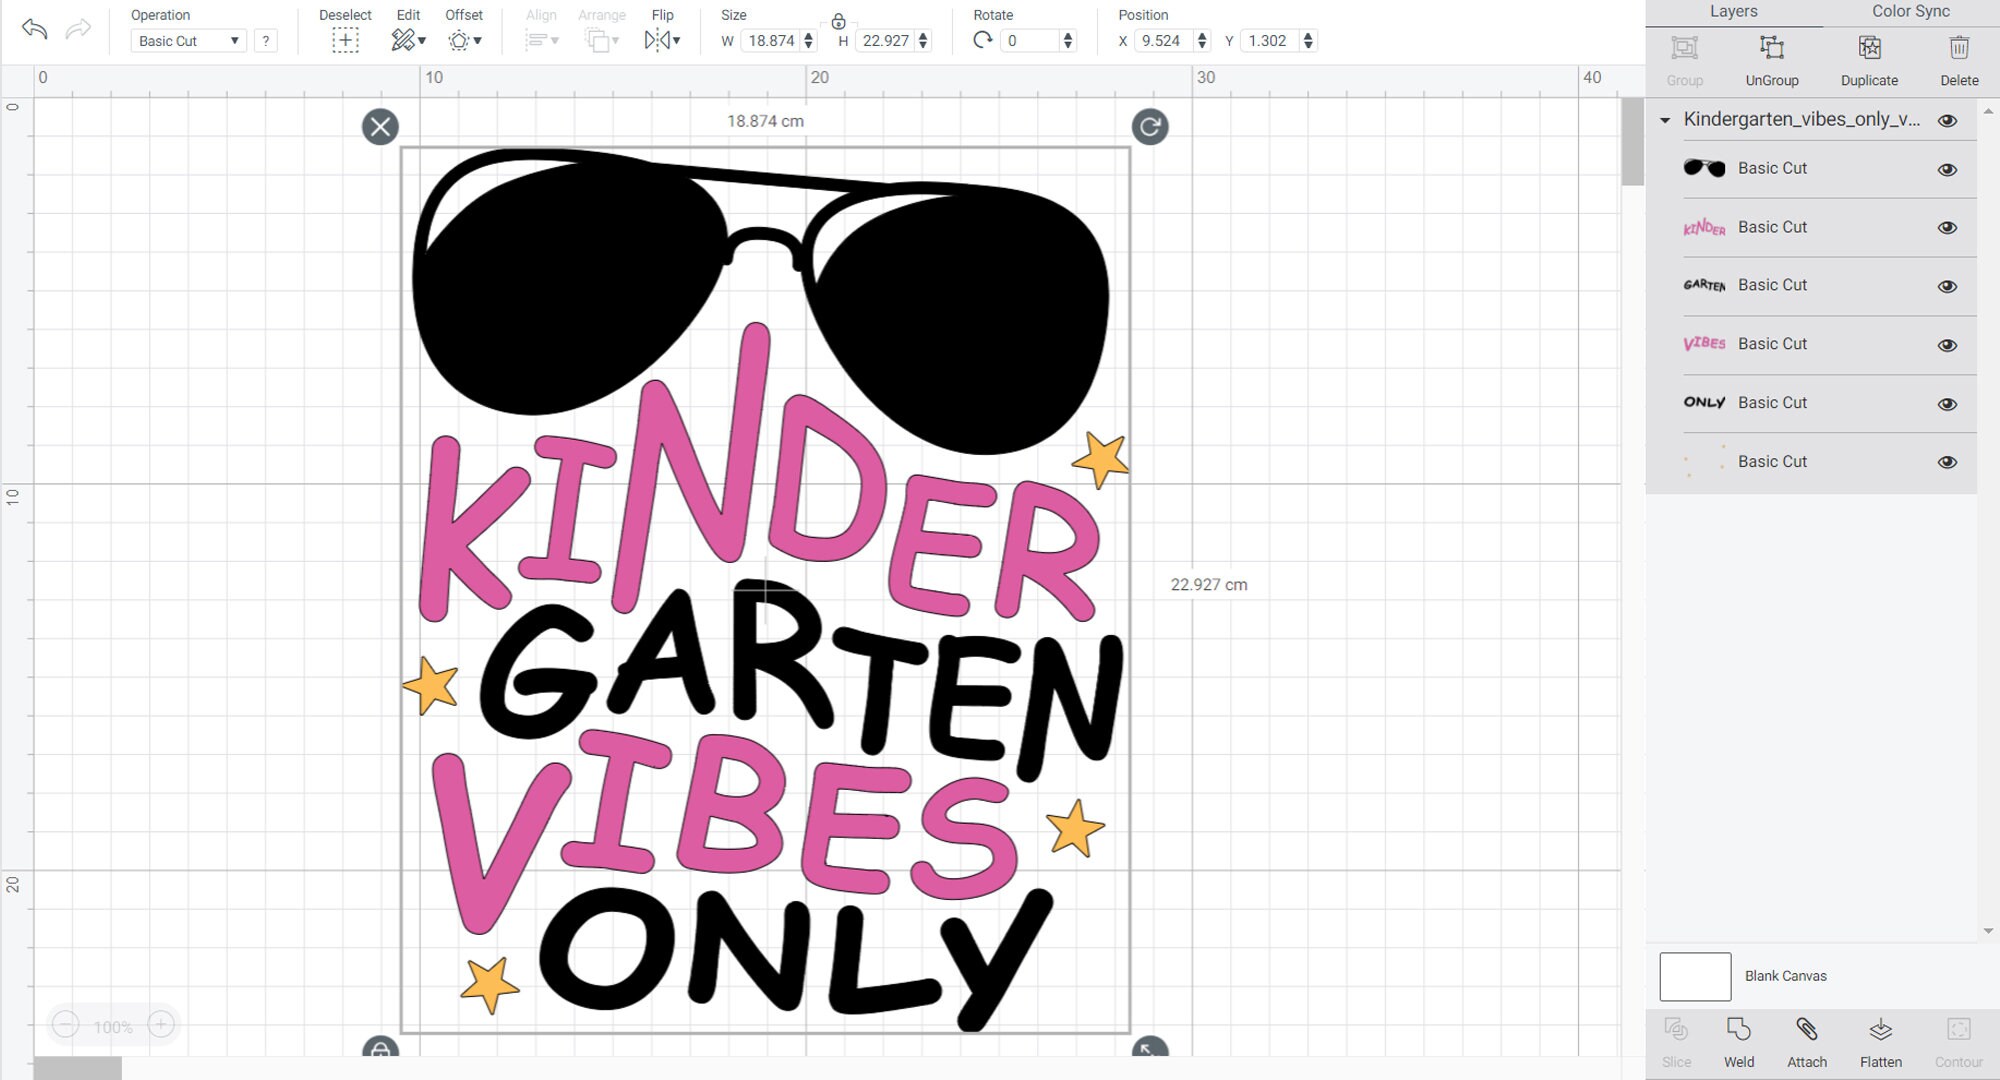Open the Offset tool
Image resolution: width=2000 pixels, height=1080 pixels.
(465, 41)
